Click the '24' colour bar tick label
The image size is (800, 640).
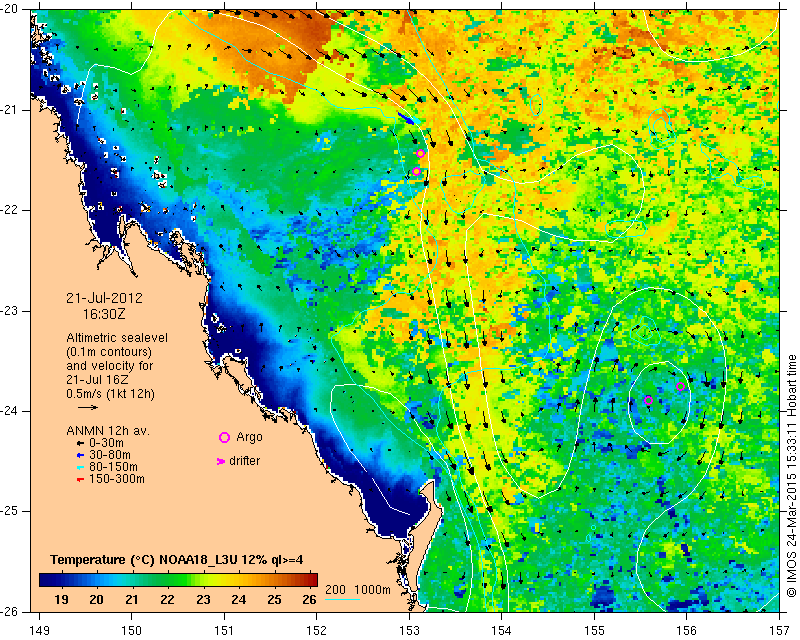239,600
